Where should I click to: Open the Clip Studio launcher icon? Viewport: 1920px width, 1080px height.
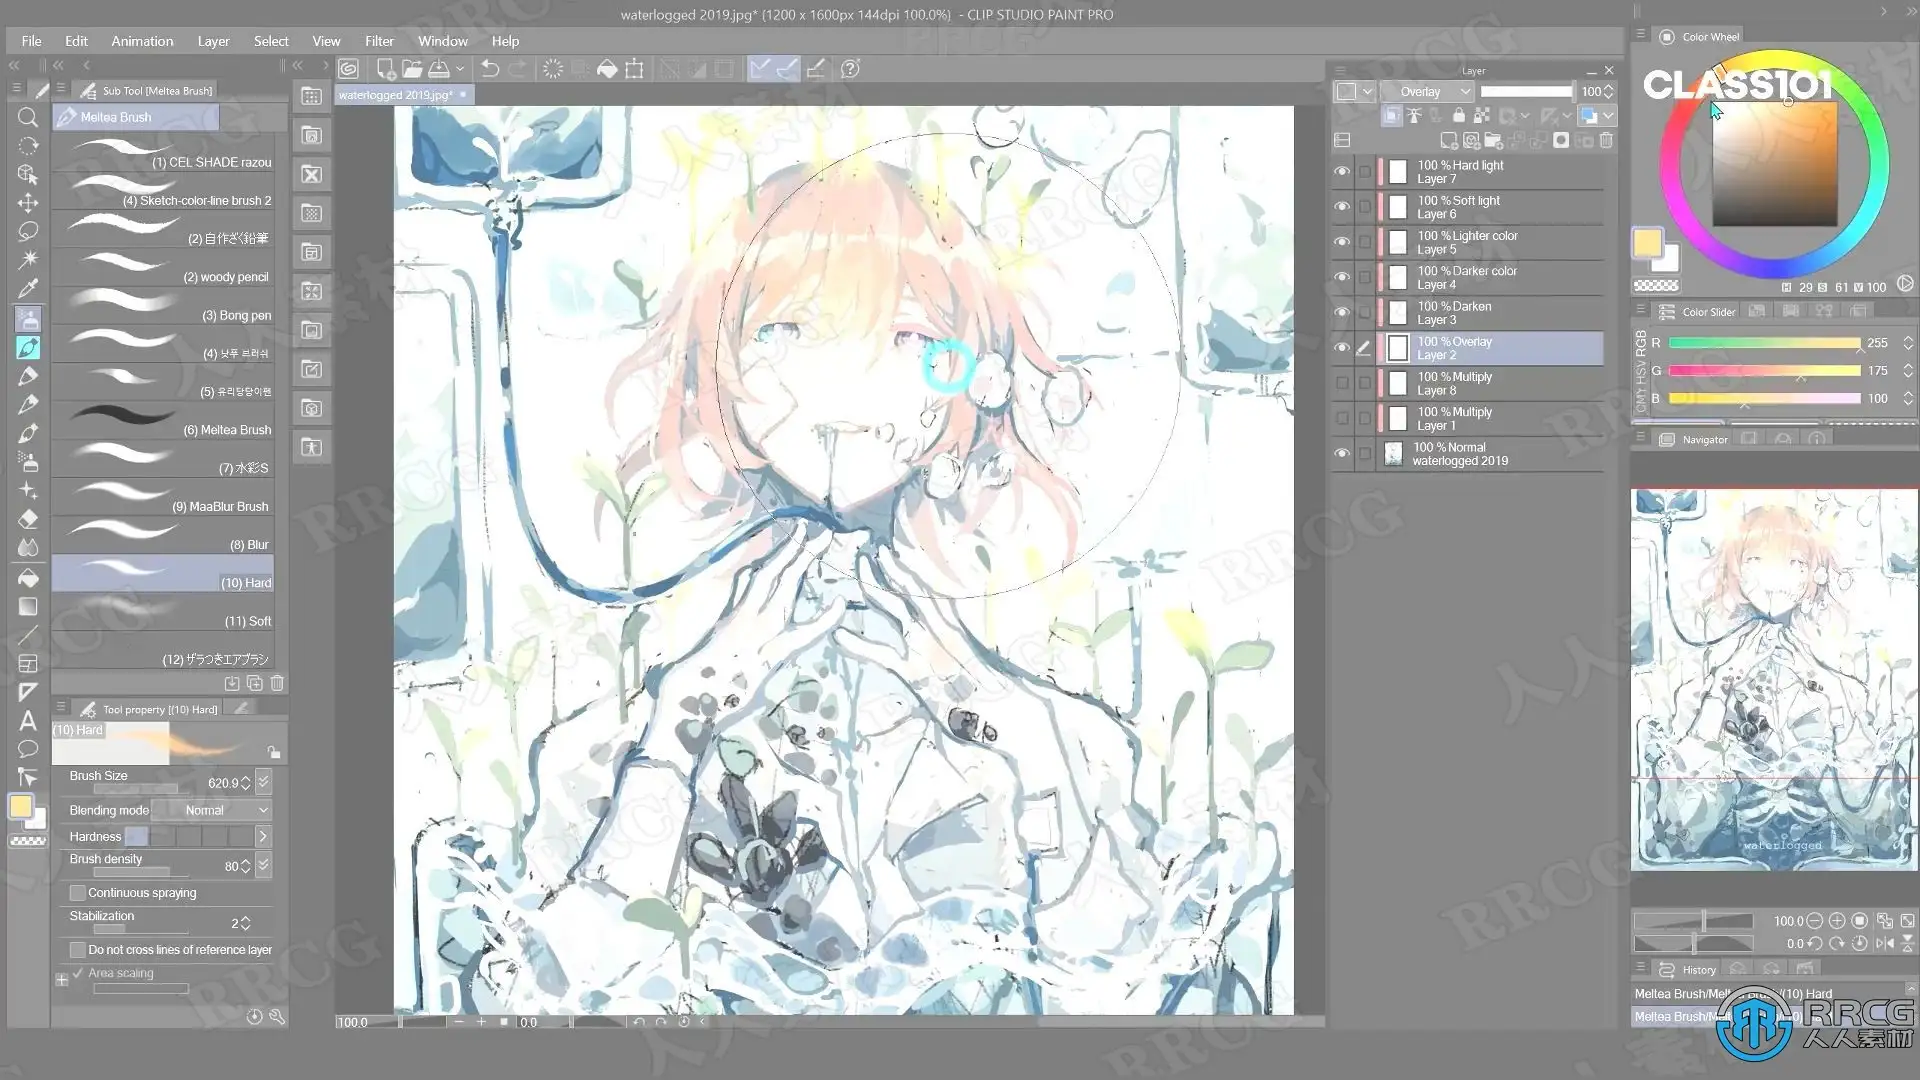(x=348, y=69)
